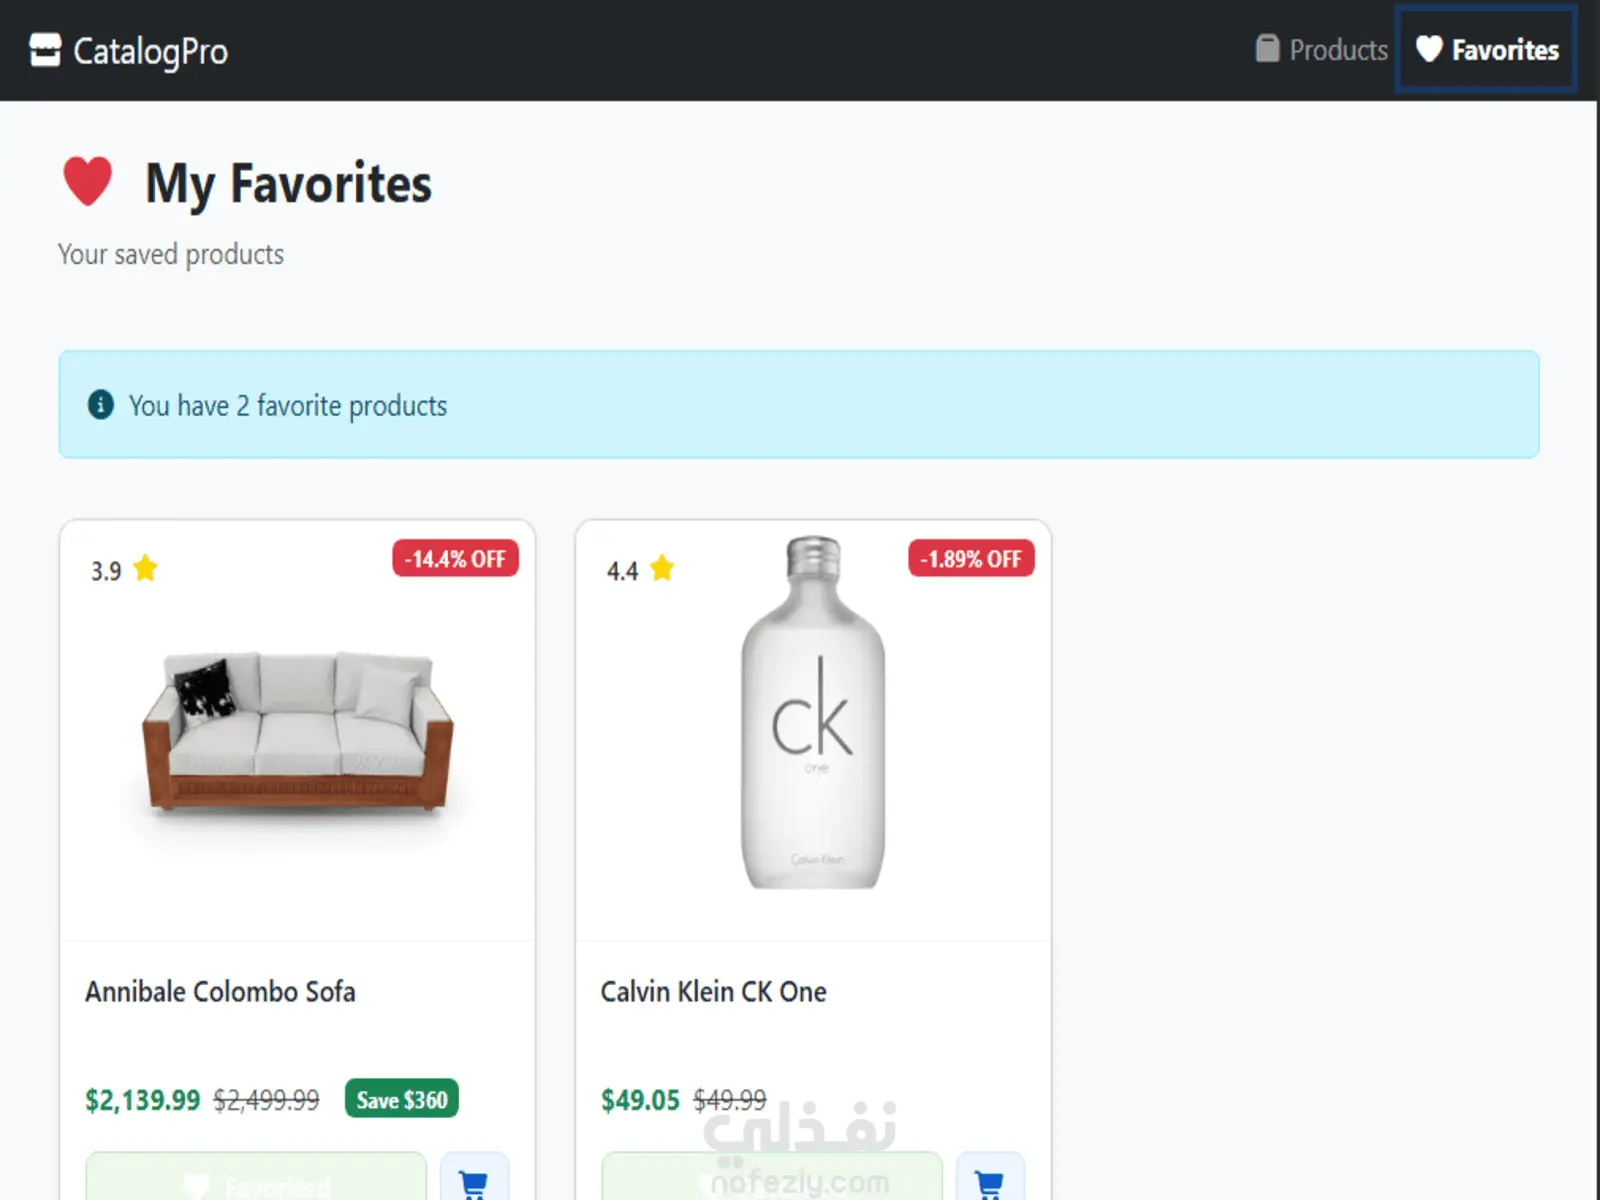Screen dimensions: 1600x1200
Task: Click the -14.4% OFF discount badge
Action: click(x=455, y=559)
